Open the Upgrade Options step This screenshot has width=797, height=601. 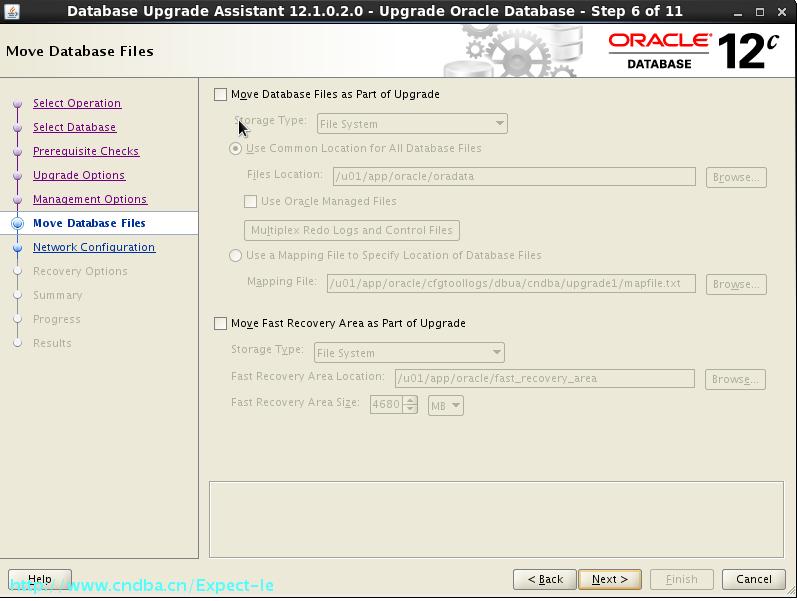click(79, 175)
